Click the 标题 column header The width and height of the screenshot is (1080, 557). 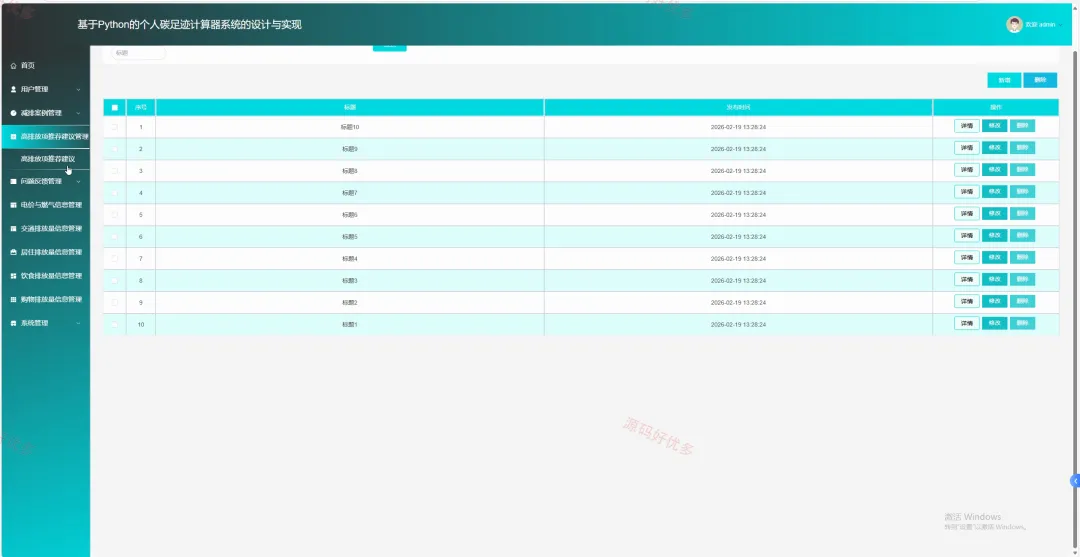point(350,107)
